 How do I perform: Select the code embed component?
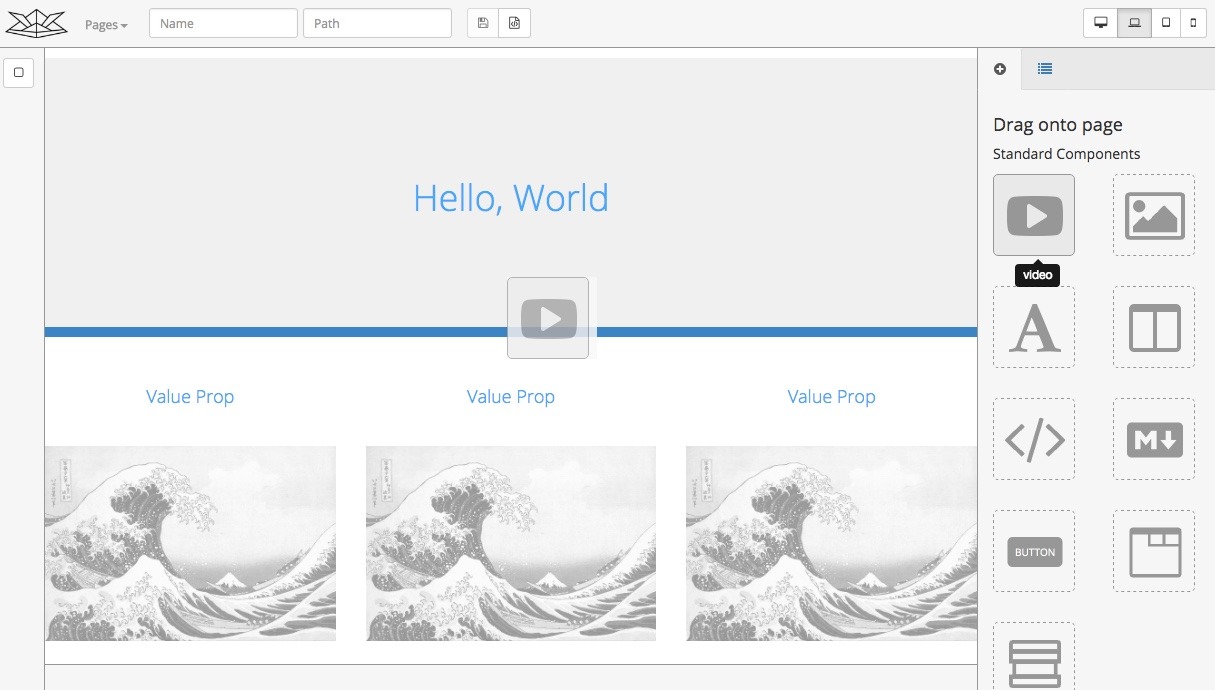pos(1033,439)
